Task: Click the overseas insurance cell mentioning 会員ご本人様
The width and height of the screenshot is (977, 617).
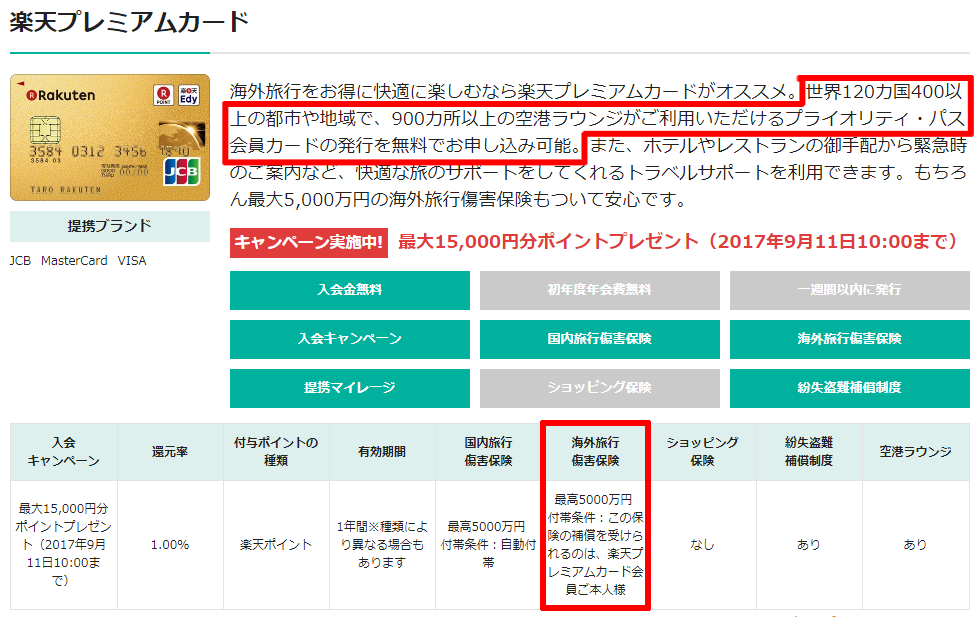Action: pos(595,545)
